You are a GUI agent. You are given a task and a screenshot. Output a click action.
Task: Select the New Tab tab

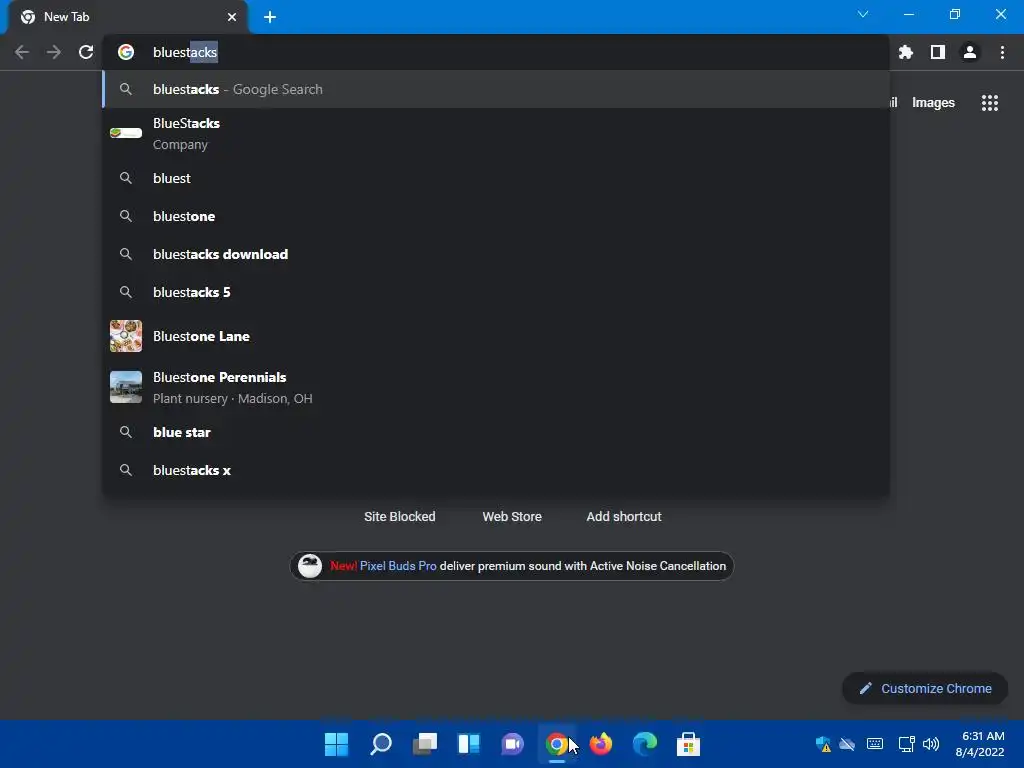point(127,17)
